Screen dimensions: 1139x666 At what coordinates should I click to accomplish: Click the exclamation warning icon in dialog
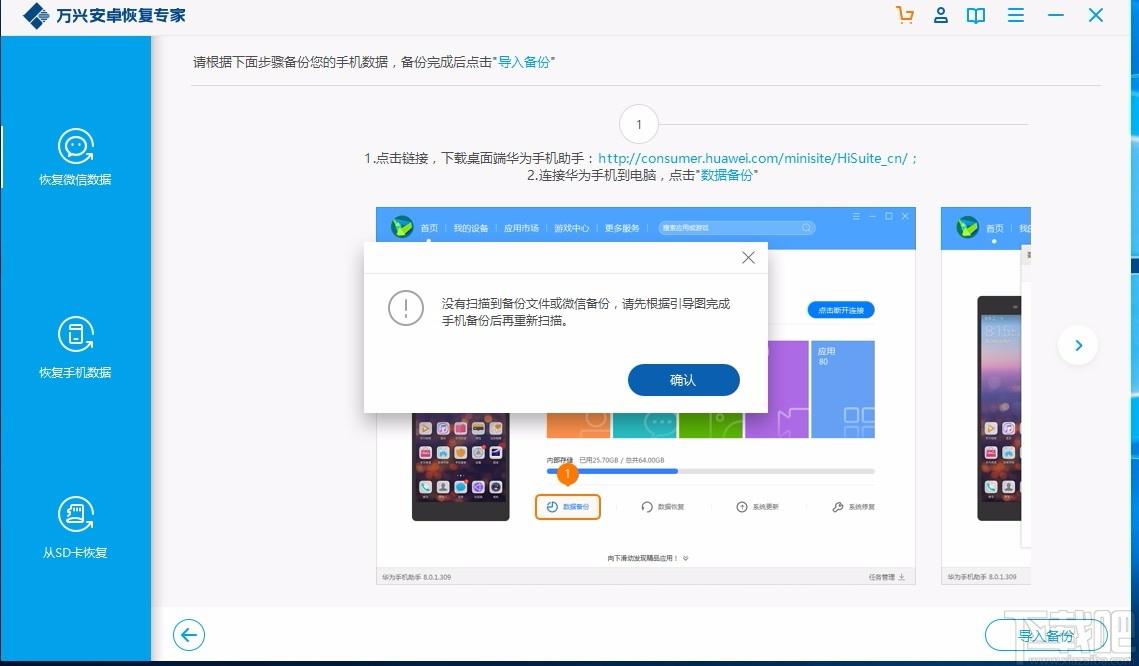[405, 309]
